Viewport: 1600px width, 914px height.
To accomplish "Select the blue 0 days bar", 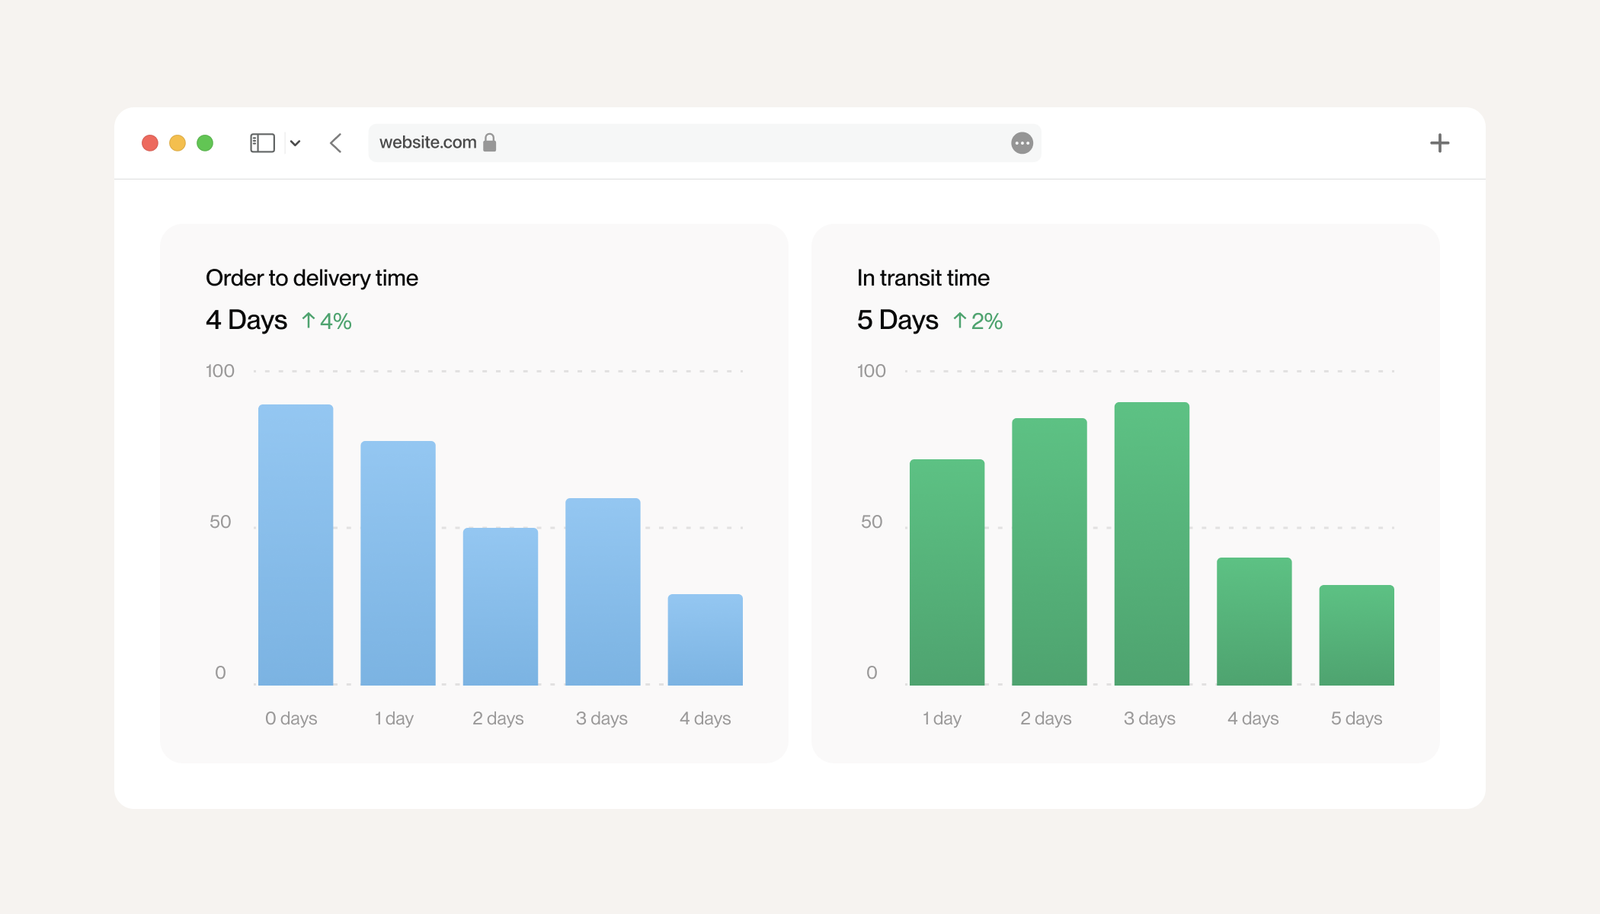I will pyautogui.click(x=296, y=545).
